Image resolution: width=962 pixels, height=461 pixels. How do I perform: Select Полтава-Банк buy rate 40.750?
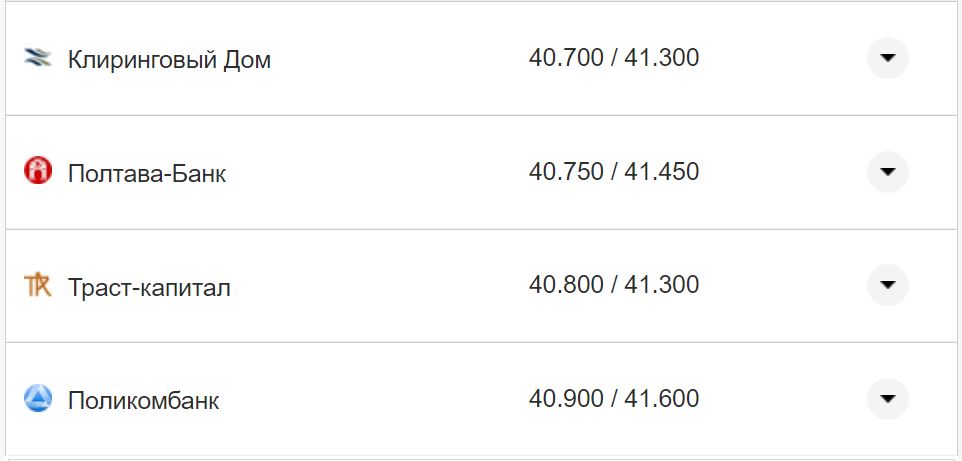[x=566, y=172]
